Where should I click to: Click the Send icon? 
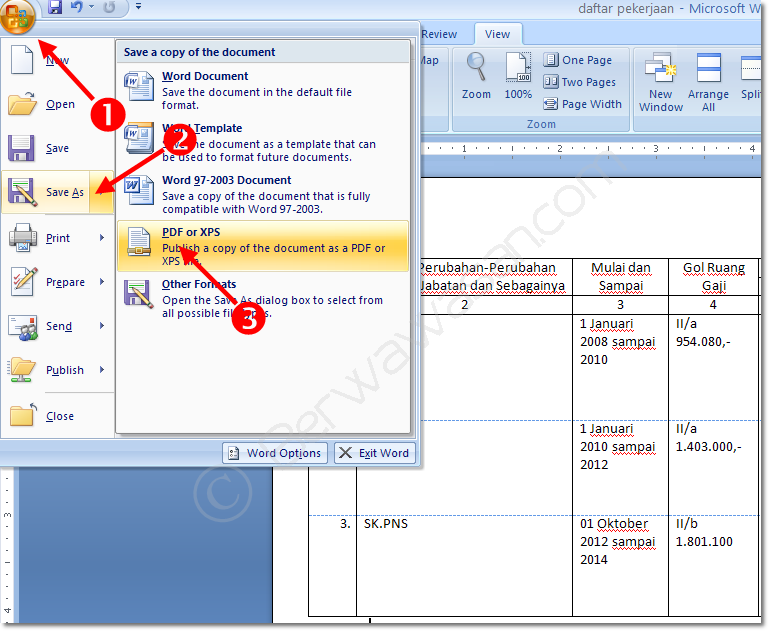click(23, 328)
